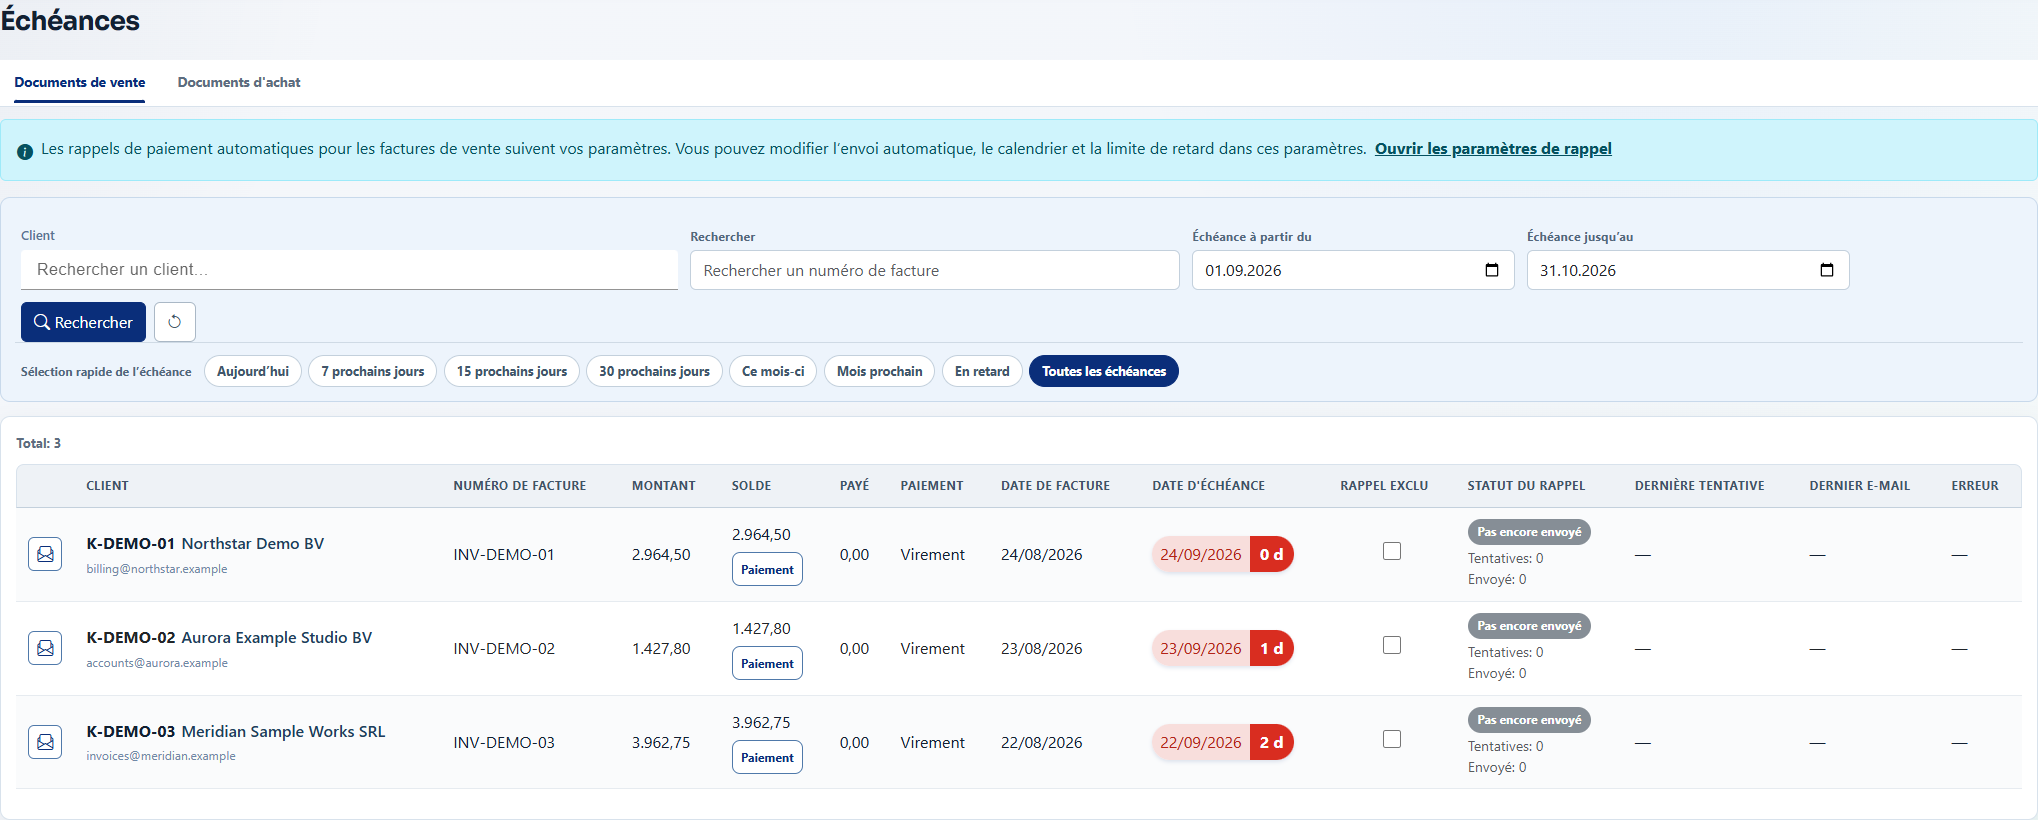Open email reminder icon for Northstar Demo BV
This screenshot has height=820, width=2038.
[45, 554]
